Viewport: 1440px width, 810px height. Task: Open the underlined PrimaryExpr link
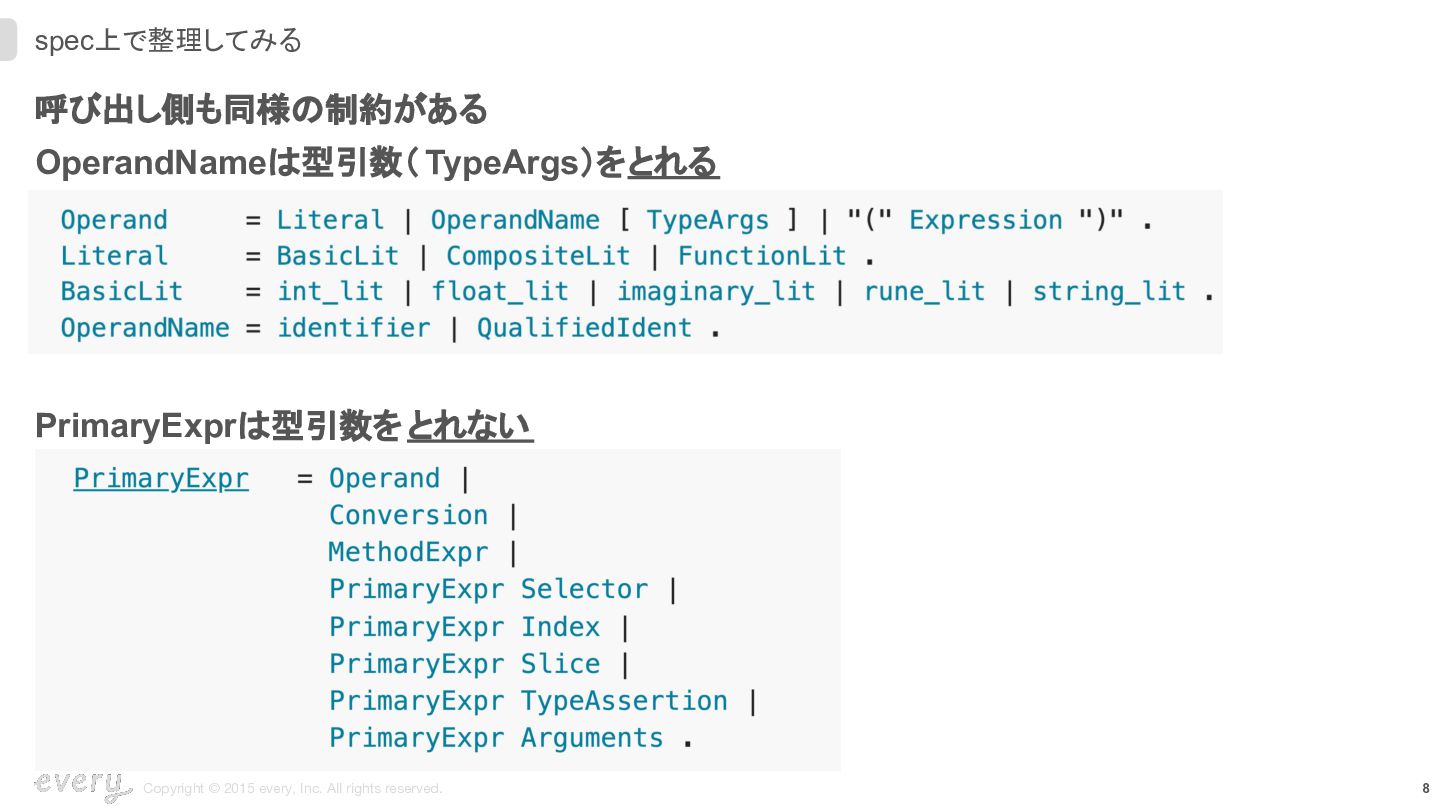[161, 479]
